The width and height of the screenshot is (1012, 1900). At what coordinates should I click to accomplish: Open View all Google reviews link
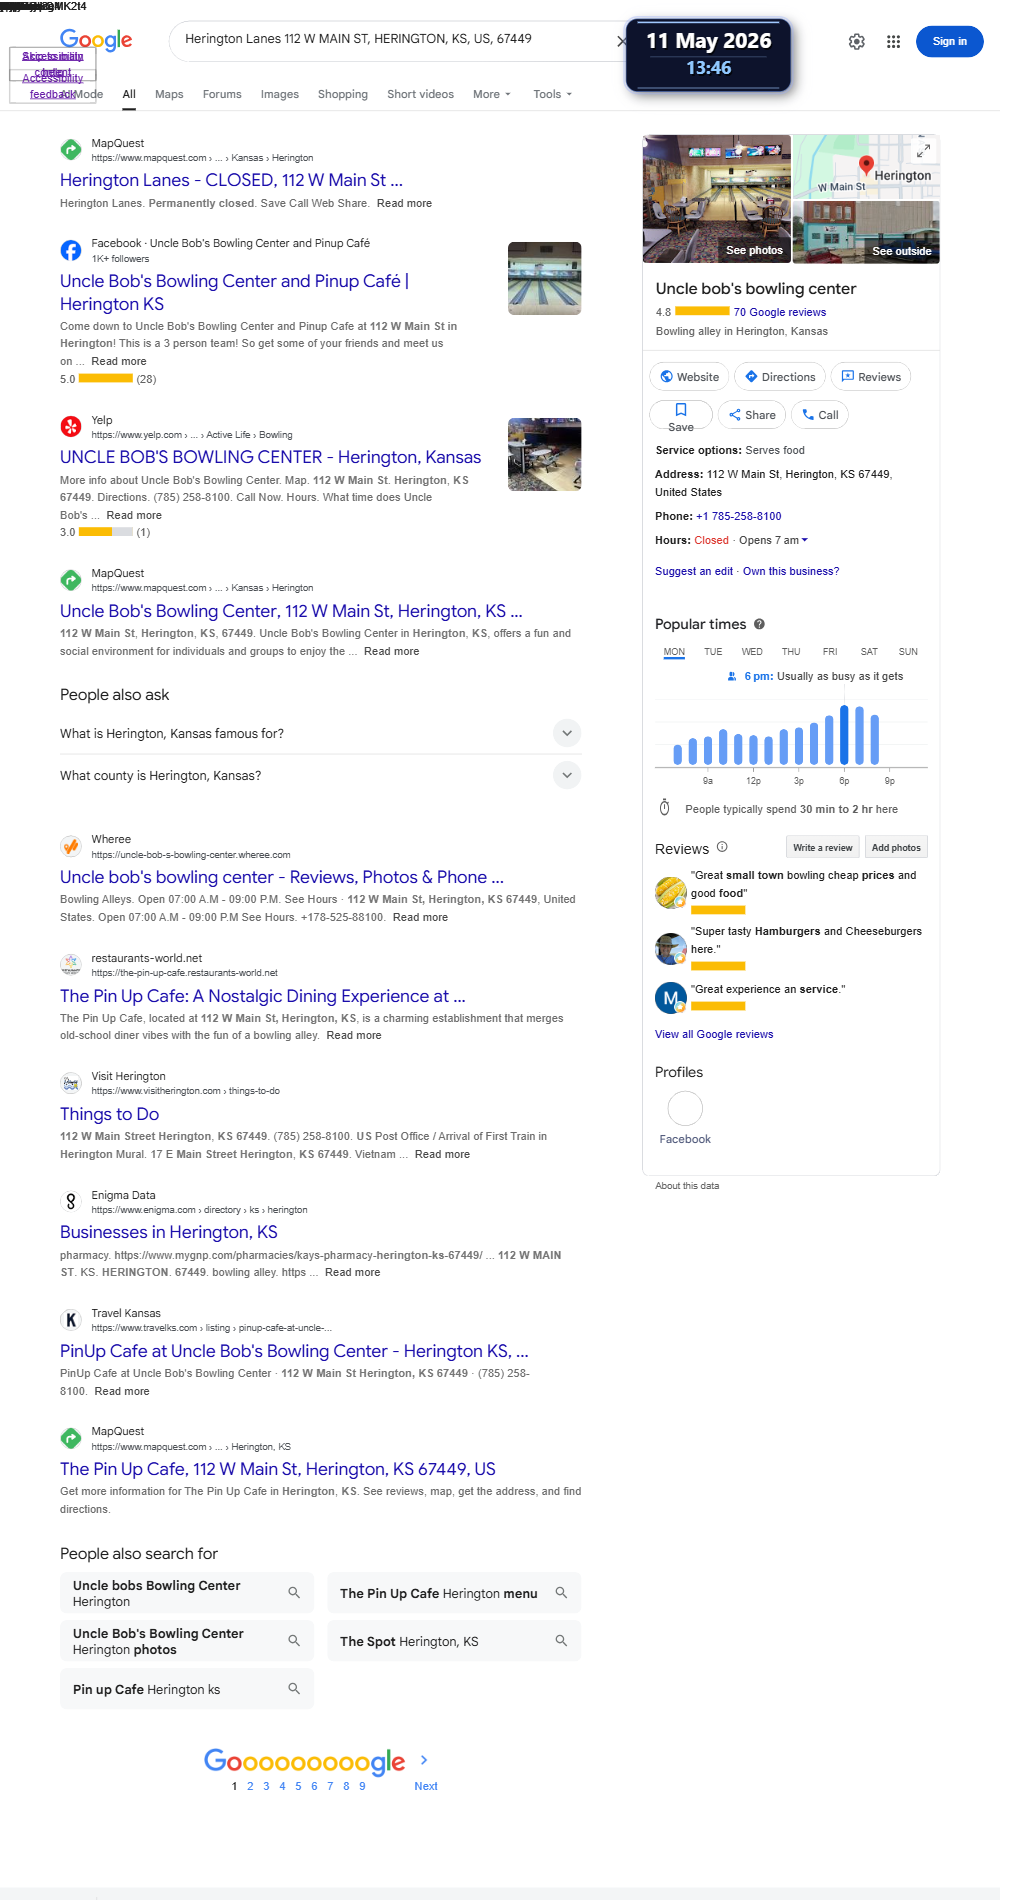[x=714, y=1034]
